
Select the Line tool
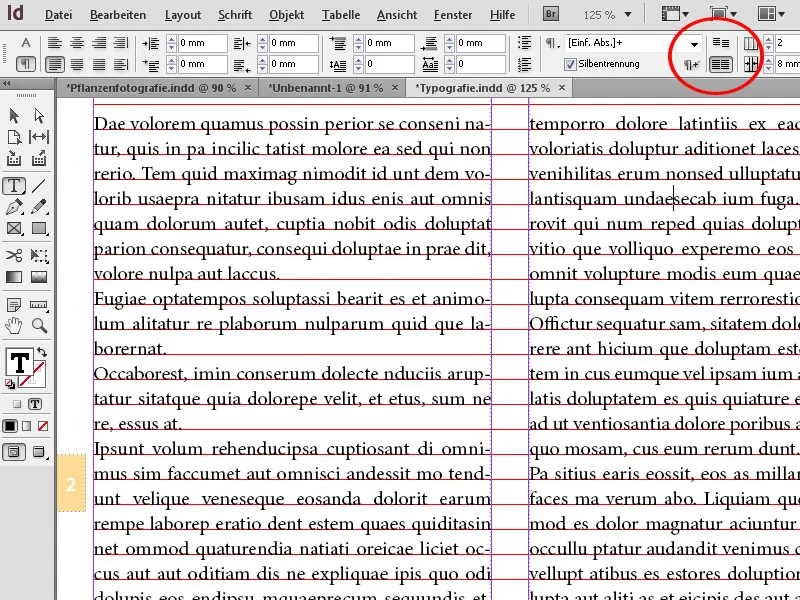pos(39,186)
